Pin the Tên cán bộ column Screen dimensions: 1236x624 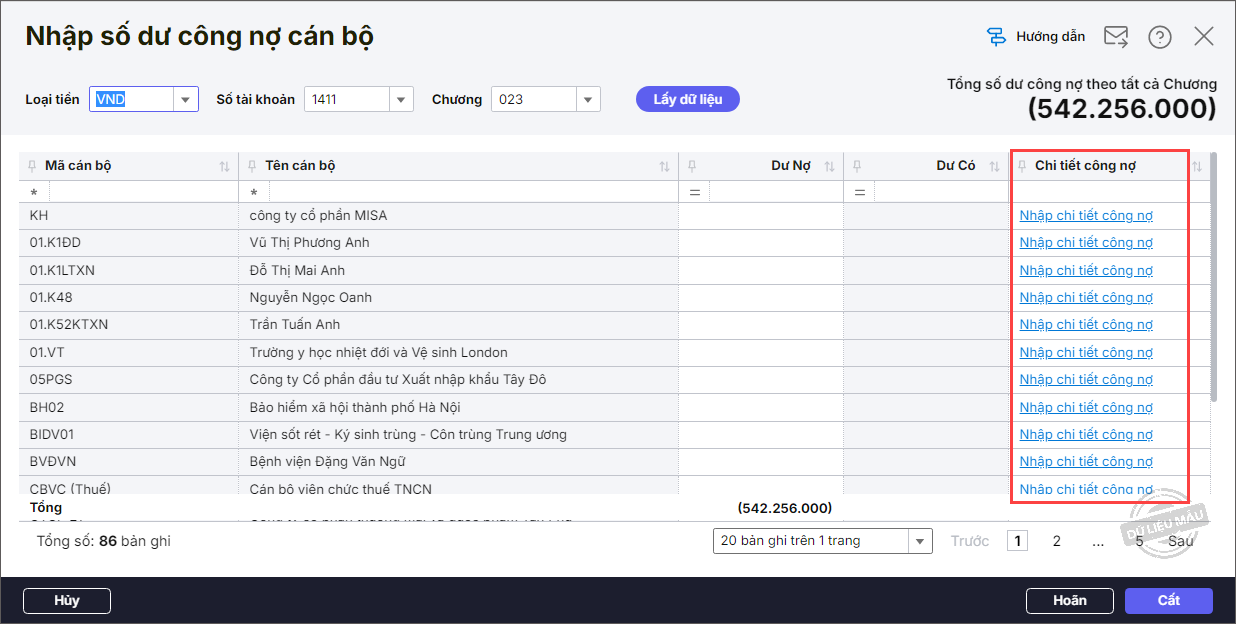tap(252, 166)
